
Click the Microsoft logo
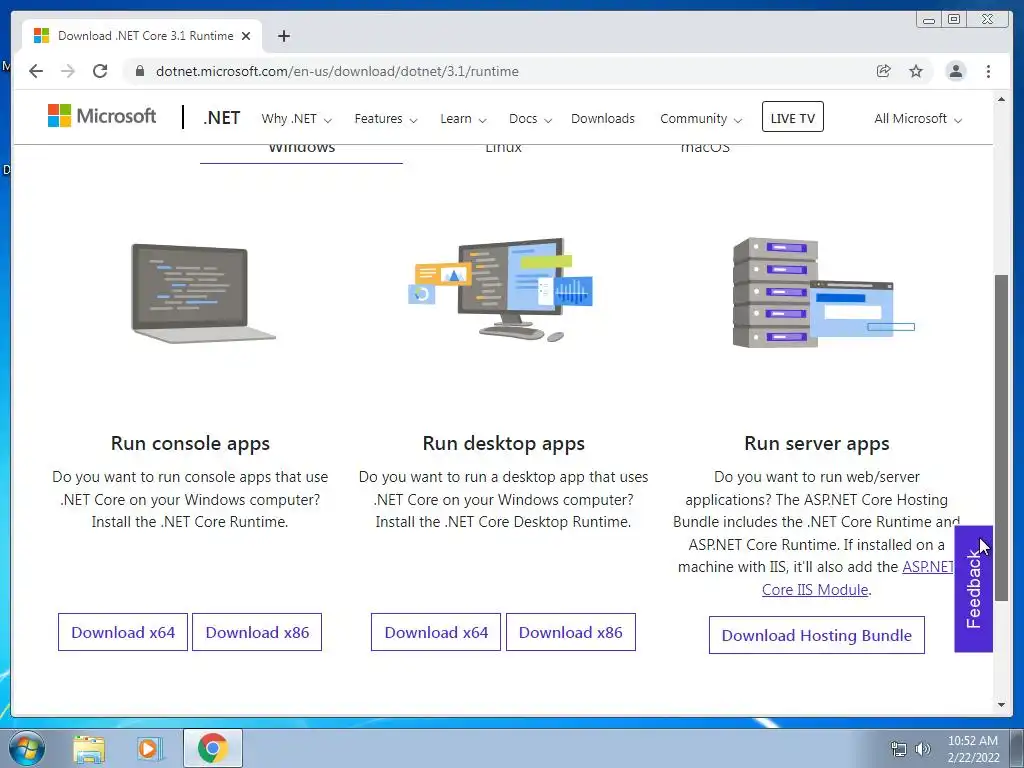point(102,116)
